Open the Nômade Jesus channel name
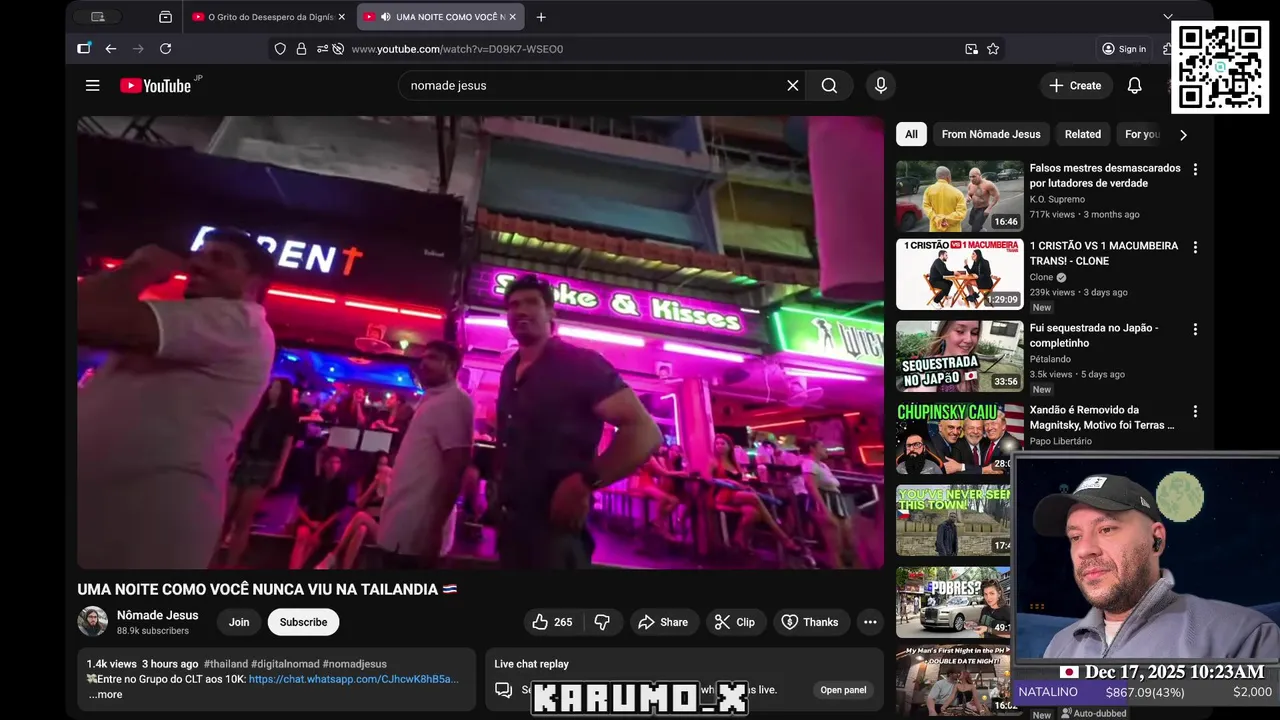Screen dimensions: 1280x720 pyautogui.click(x=157, y=615)
